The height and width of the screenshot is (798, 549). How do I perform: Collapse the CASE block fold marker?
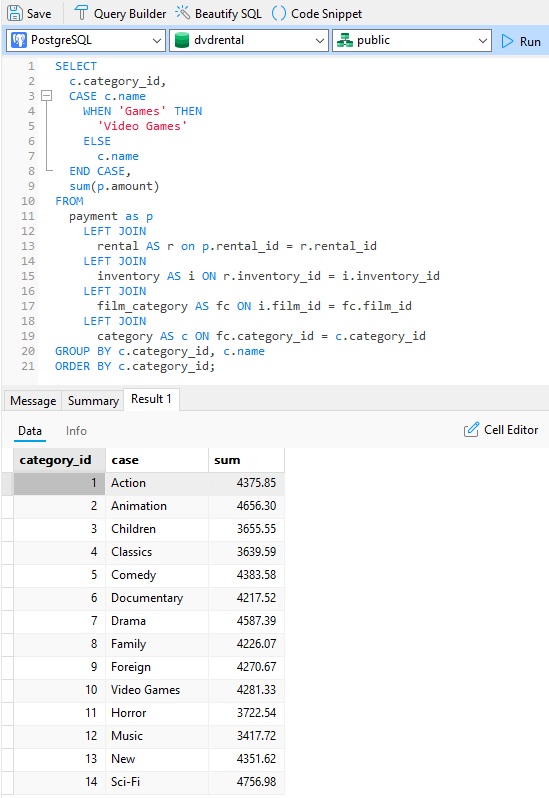[46, 95]
